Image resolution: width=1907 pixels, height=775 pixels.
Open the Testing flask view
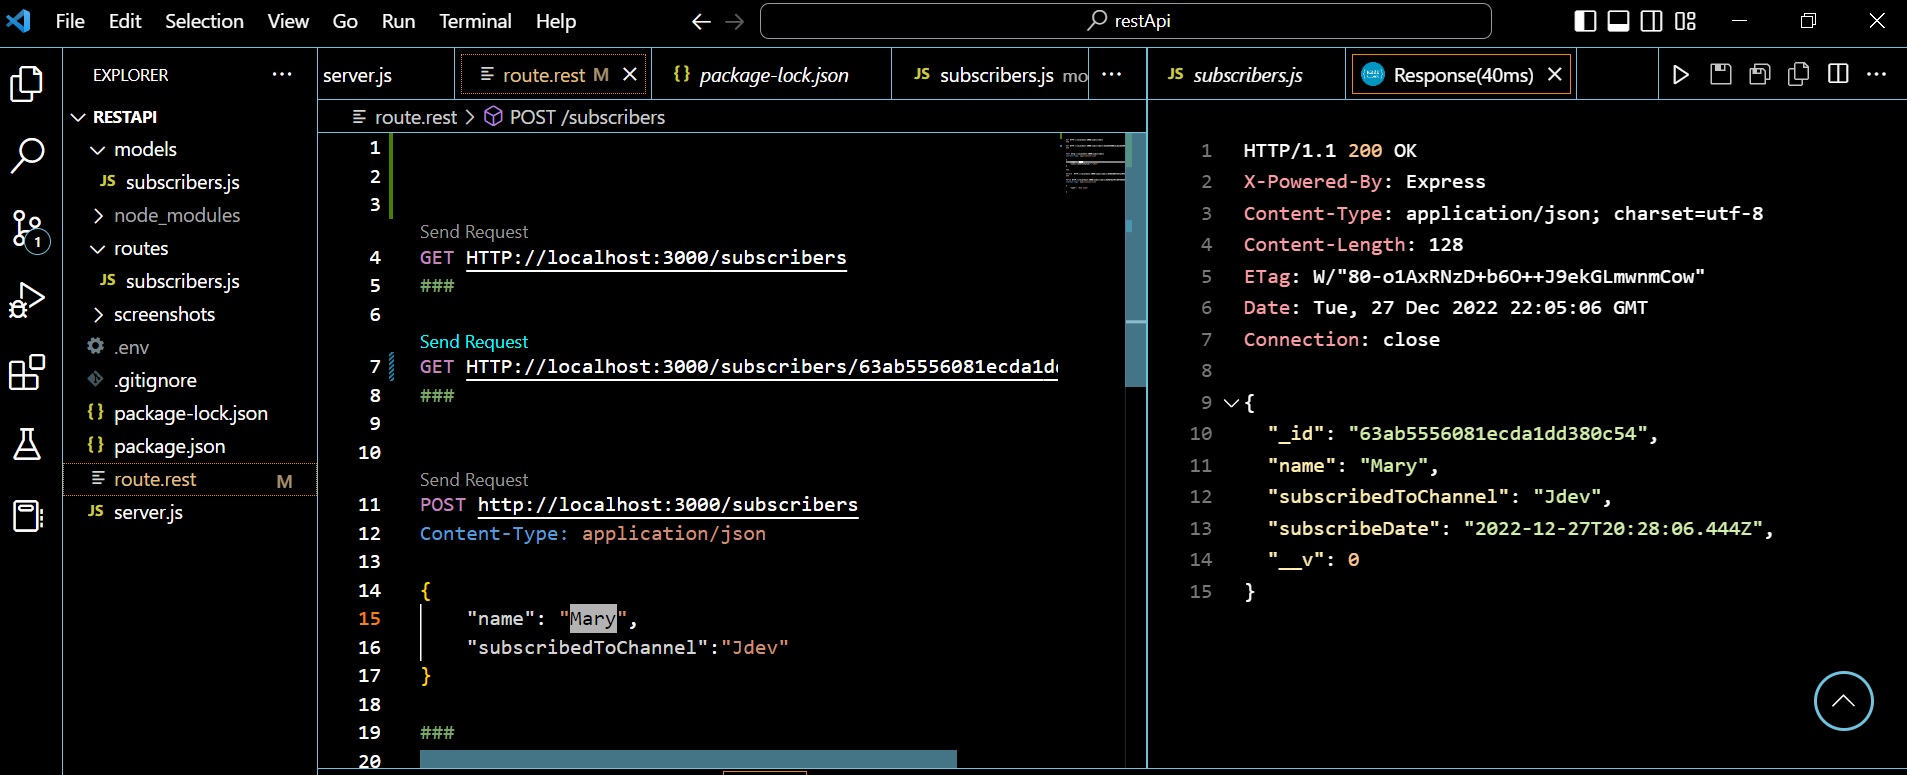(x=27, y=444)
